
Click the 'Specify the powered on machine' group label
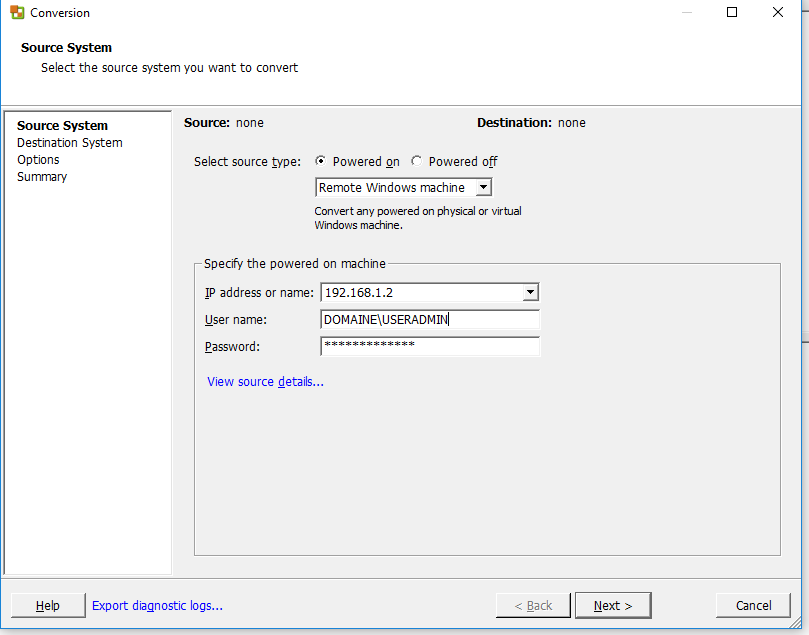click(295, 264)
